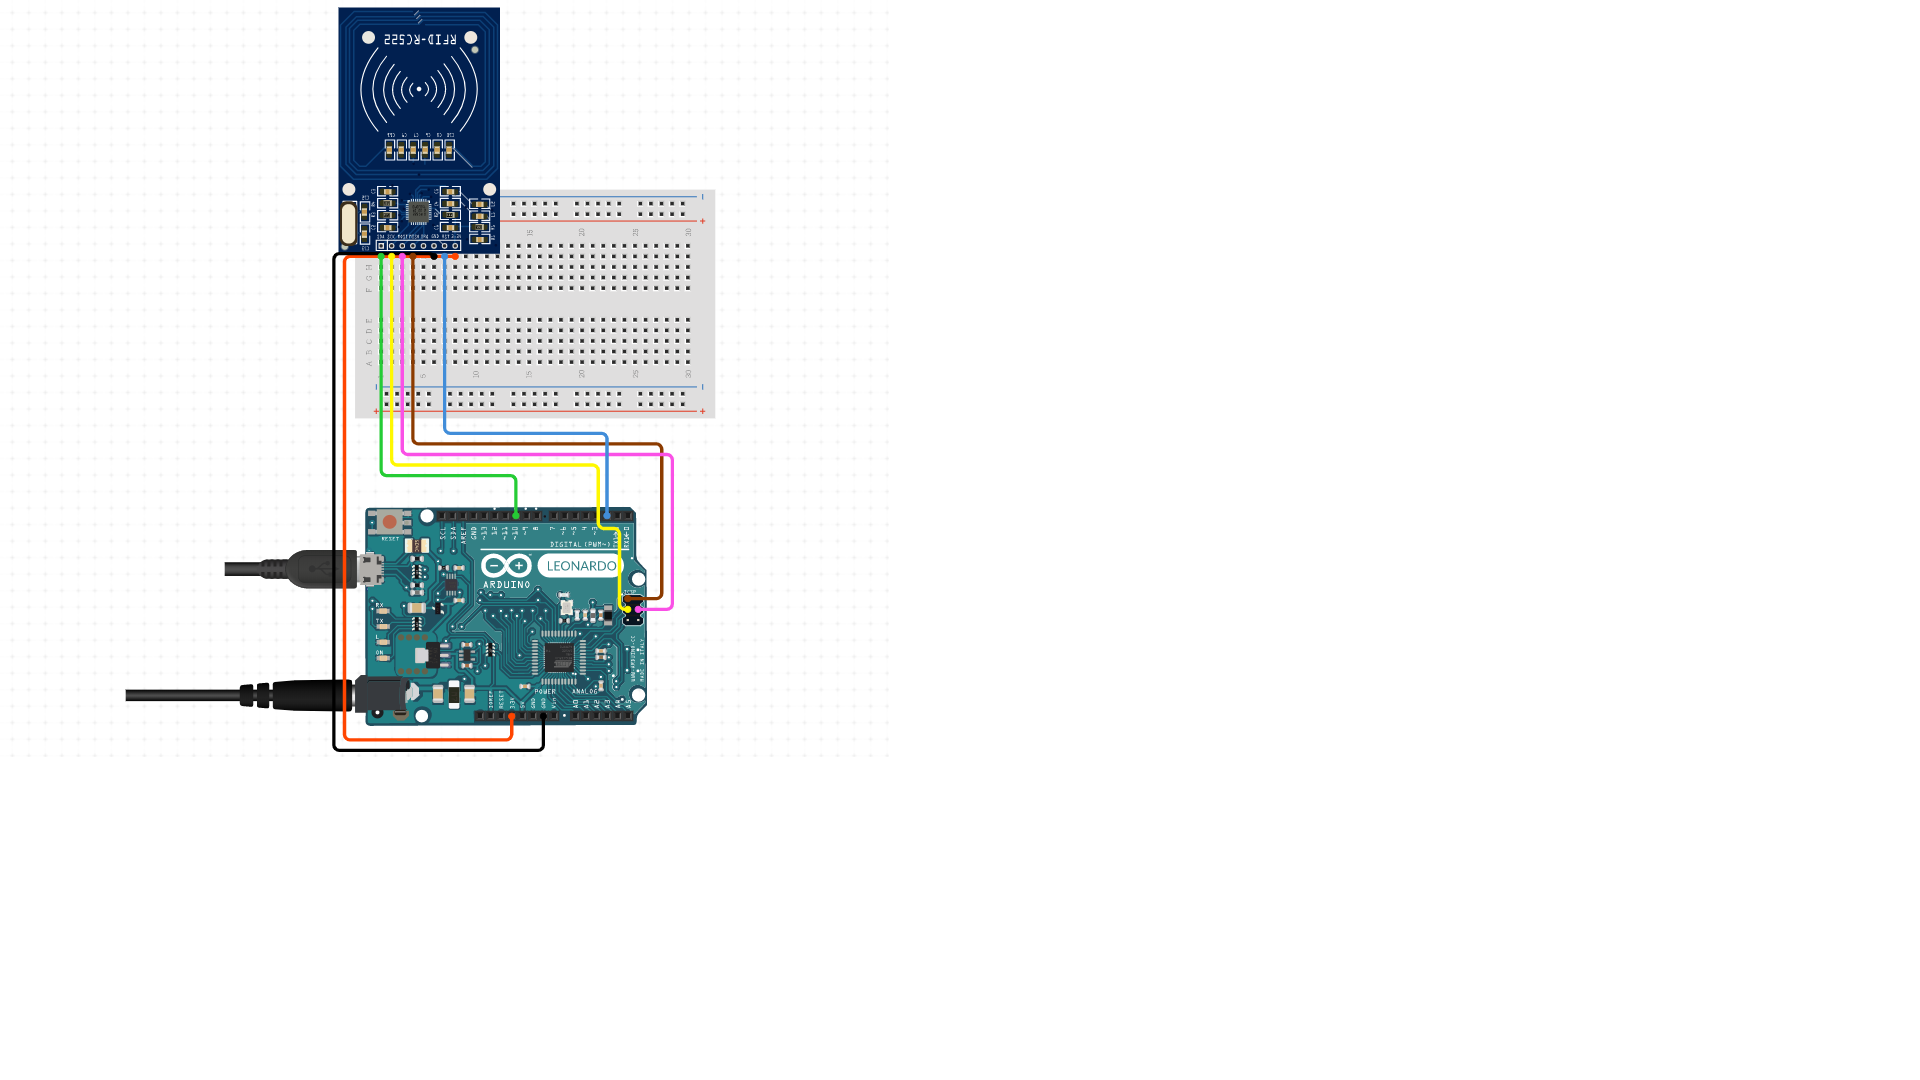Select the crystal oscillator on the RFID module
The height and width of the screenshot is (1080, 1920).
(348, 224)
